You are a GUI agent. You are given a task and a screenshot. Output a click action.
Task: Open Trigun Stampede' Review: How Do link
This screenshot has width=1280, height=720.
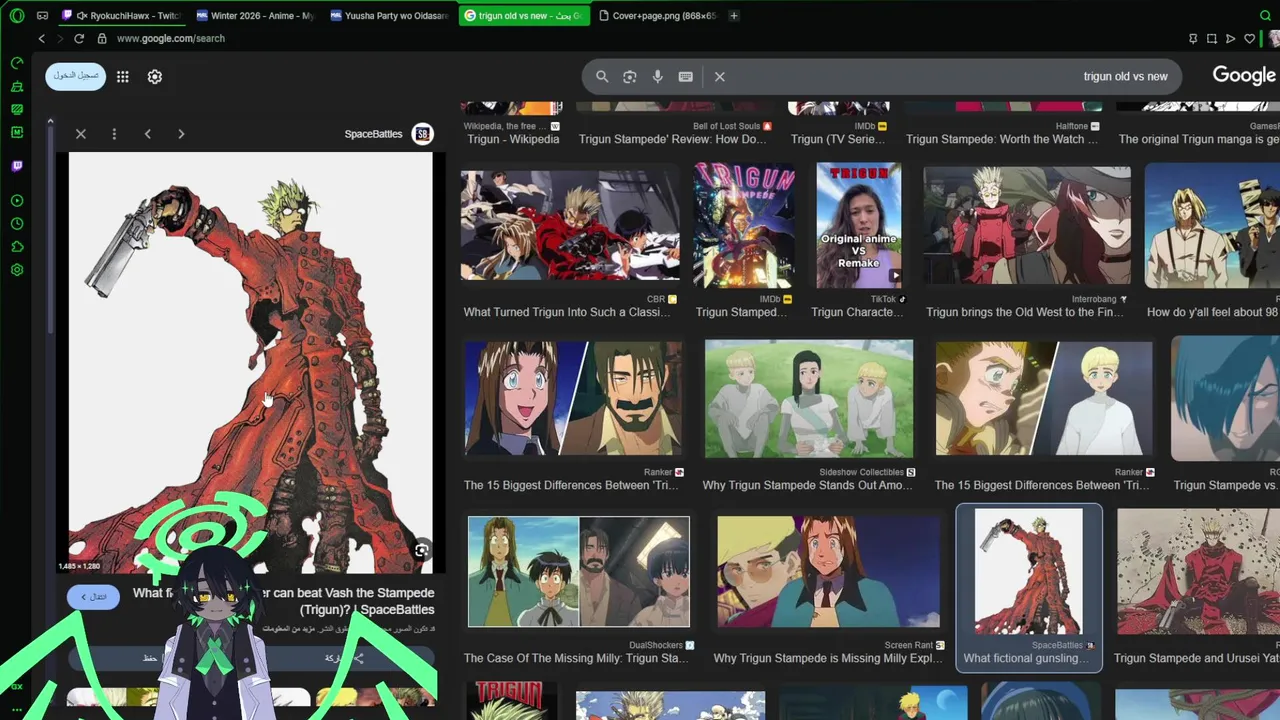(673, 140)
